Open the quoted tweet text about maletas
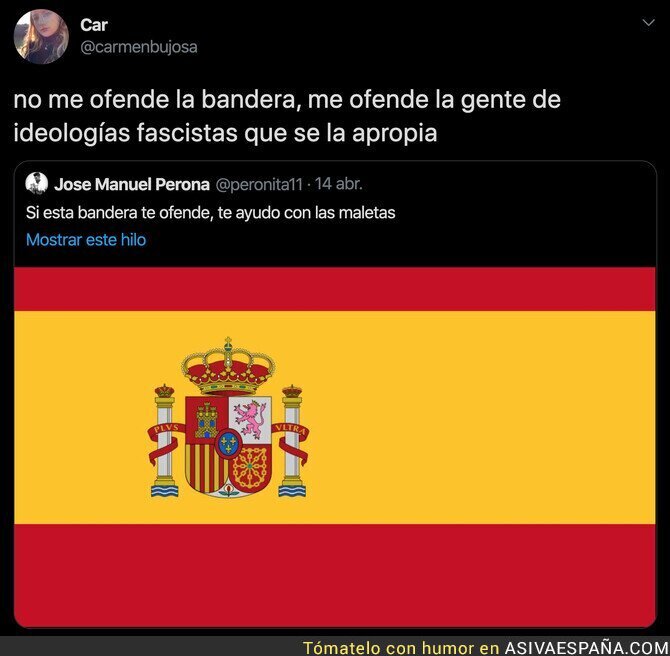 [210, 212]
